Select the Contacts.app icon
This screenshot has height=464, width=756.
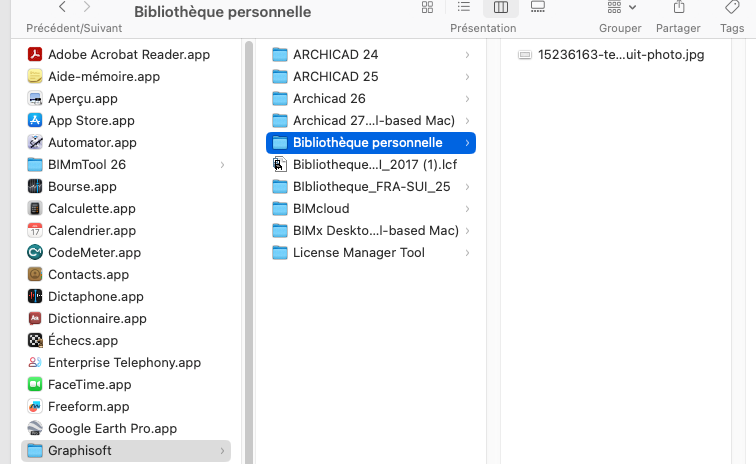(35, 274)
